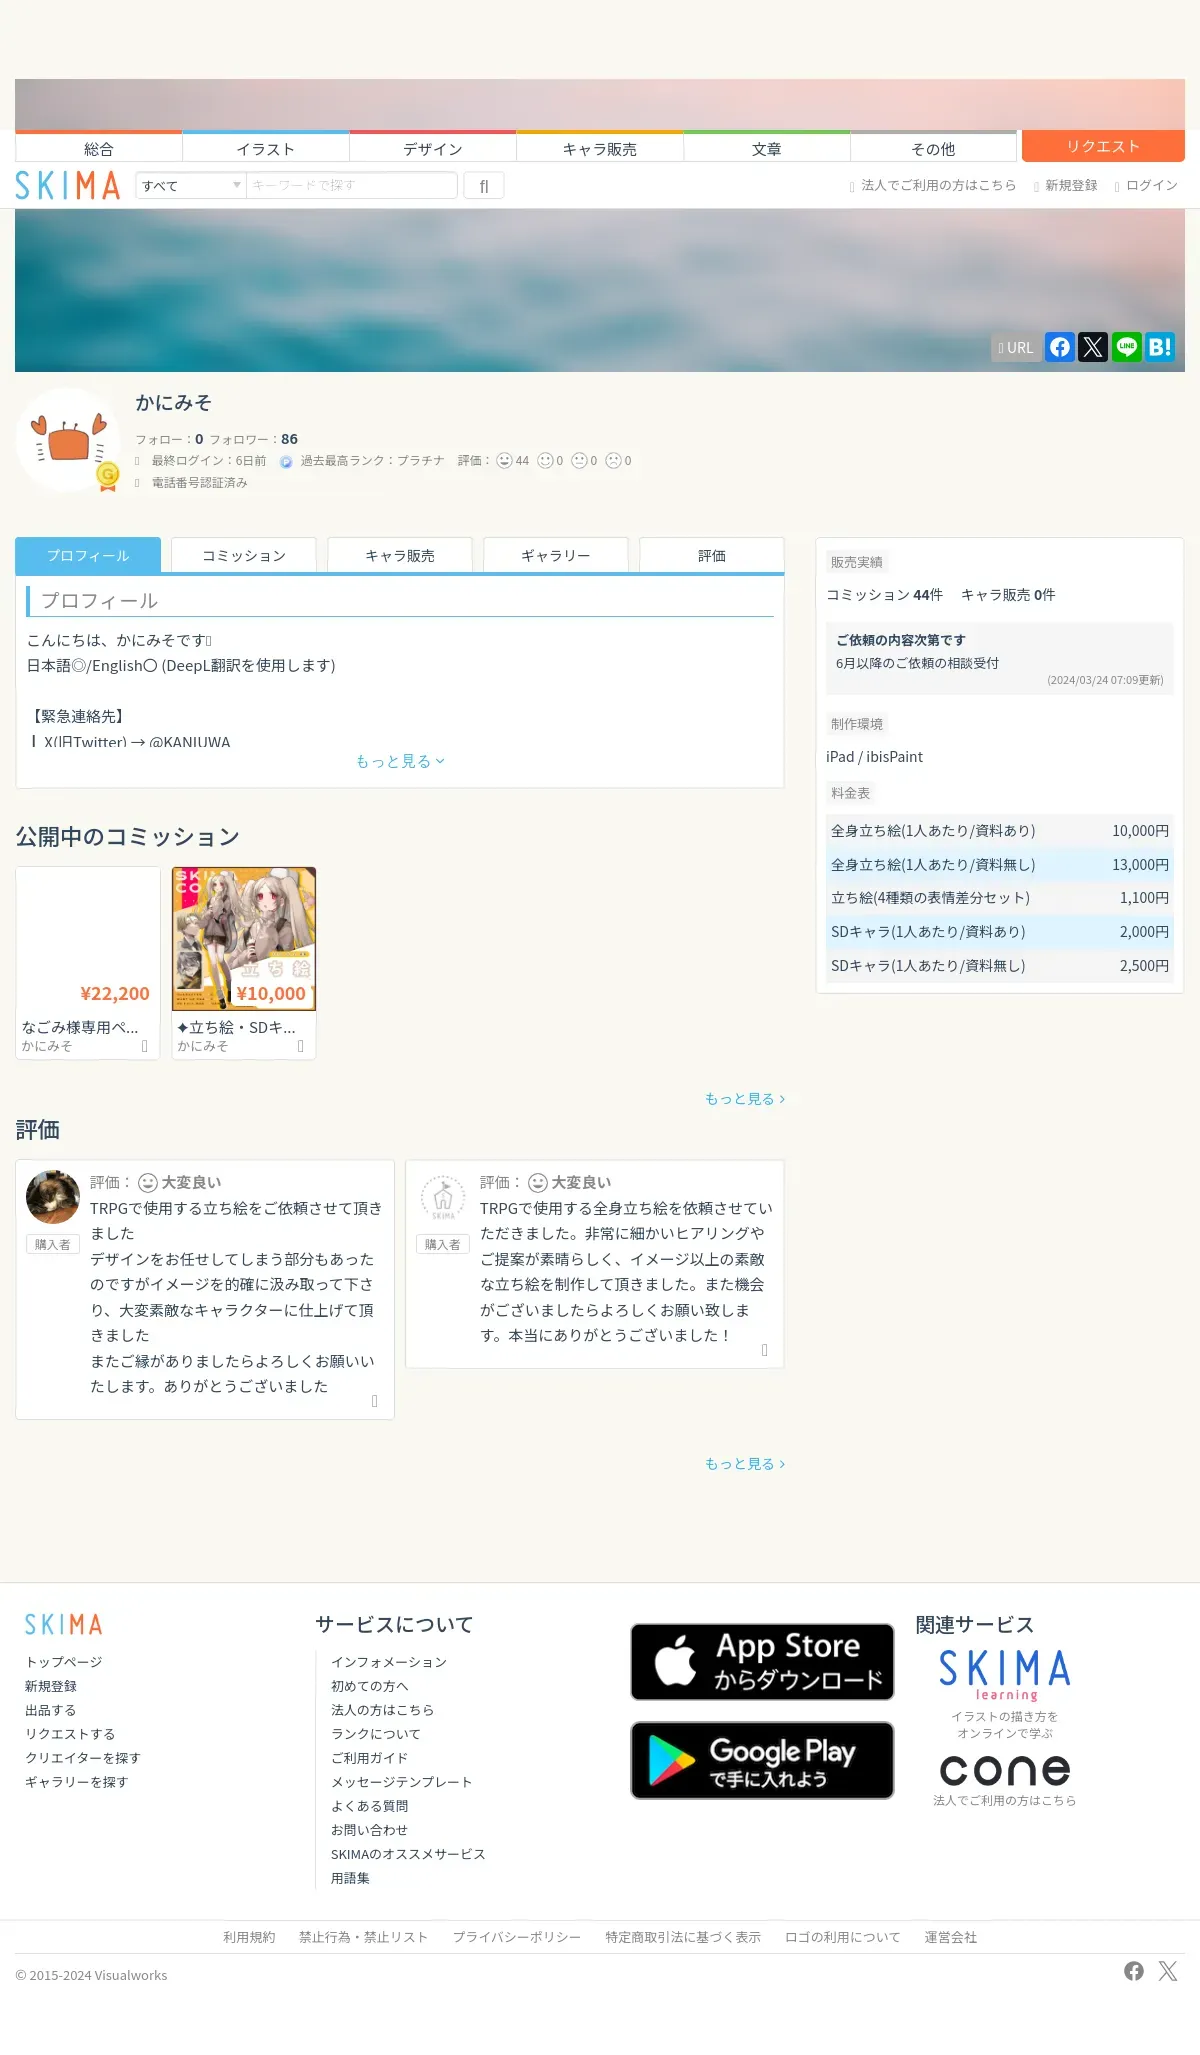Open cone corporate service logo
Image resolution: width=1200 pixels, height=2055 pixels.
1005,1770
